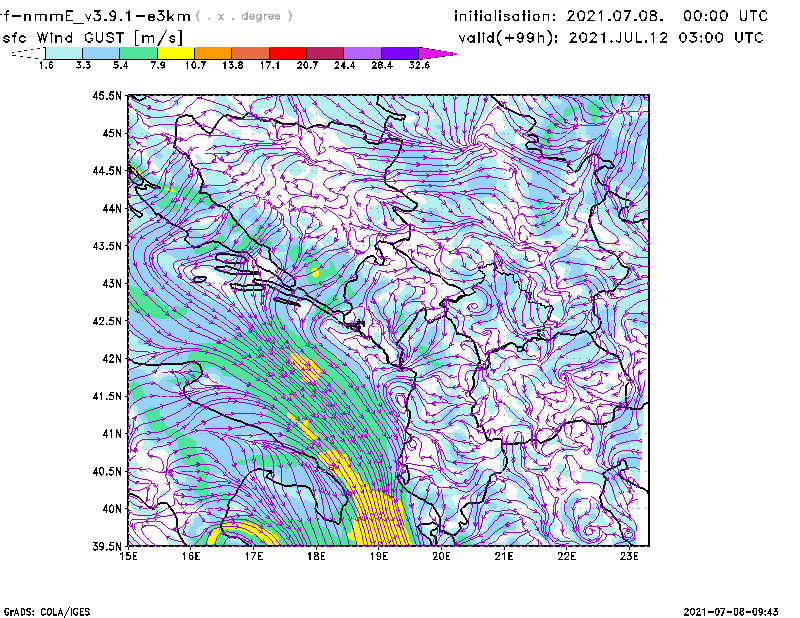This screenshot has width=800, height=618.
Task: Click the '( . x . degree )' gray text
Action: coord(244,16)
